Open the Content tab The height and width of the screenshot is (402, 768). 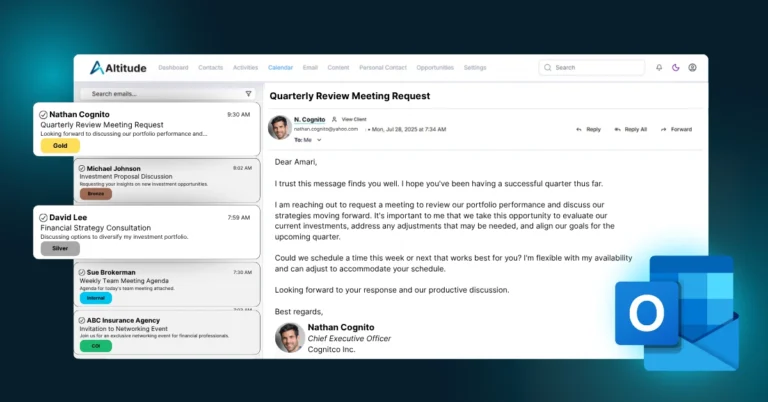[x=338, y=68]
